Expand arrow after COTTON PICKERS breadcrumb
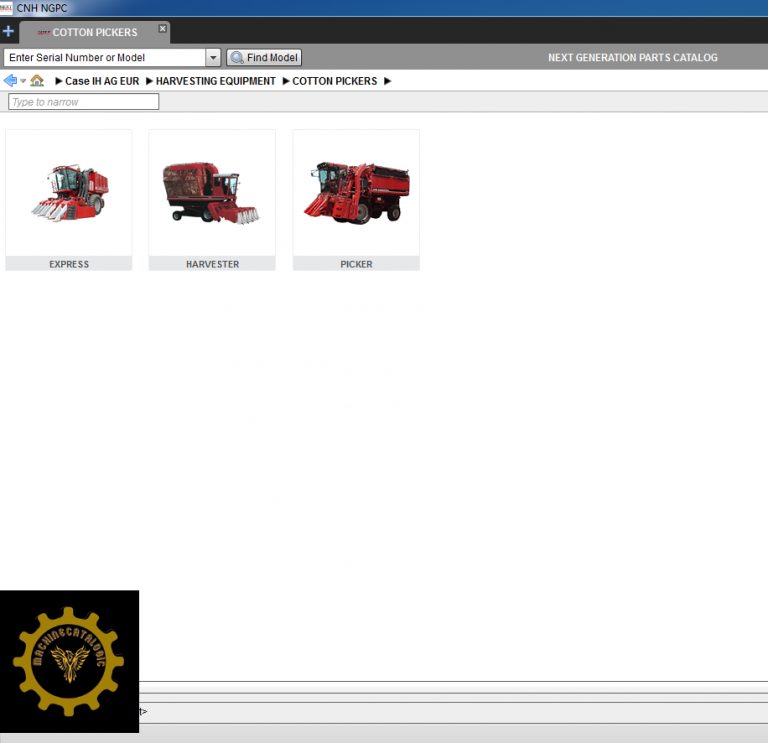The width and height of the screenshot is (768, 743). pos(387,81)
